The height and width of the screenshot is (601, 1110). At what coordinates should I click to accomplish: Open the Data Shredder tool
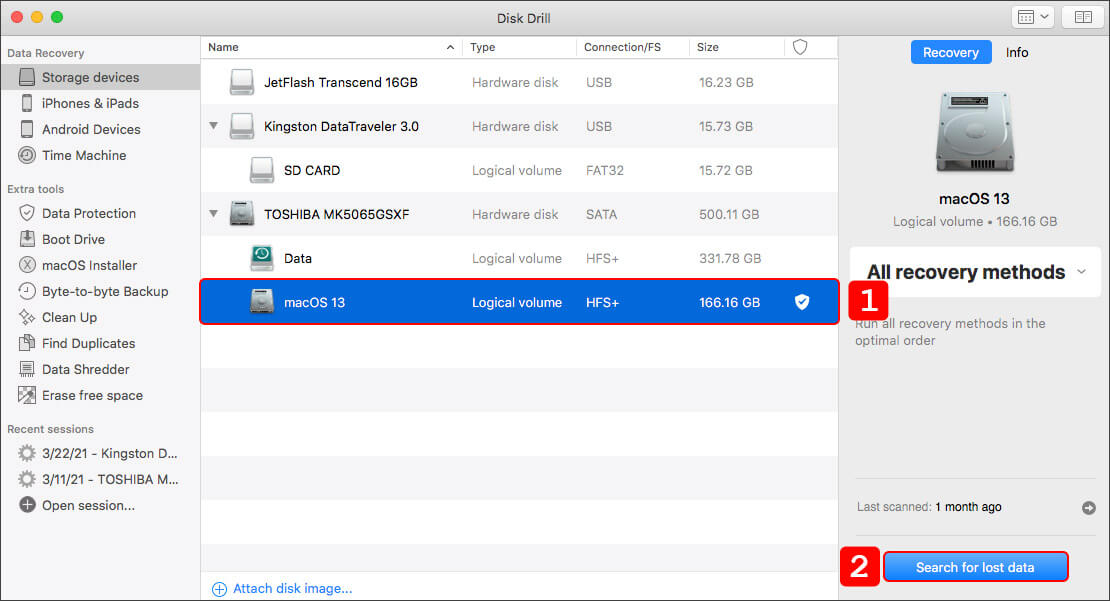coord(85,370)
